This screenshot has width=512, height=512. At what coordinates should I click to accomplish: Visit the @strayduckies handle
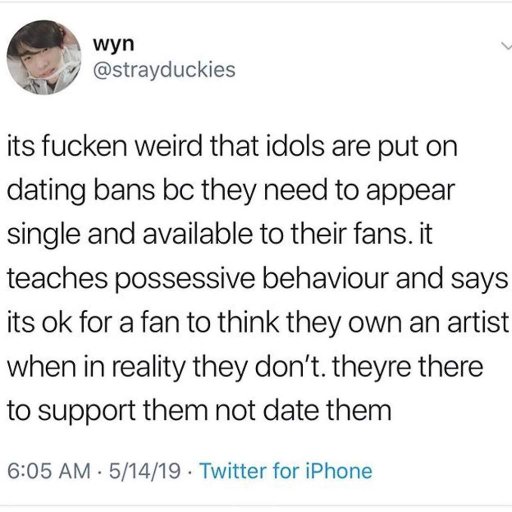[165, 70]
